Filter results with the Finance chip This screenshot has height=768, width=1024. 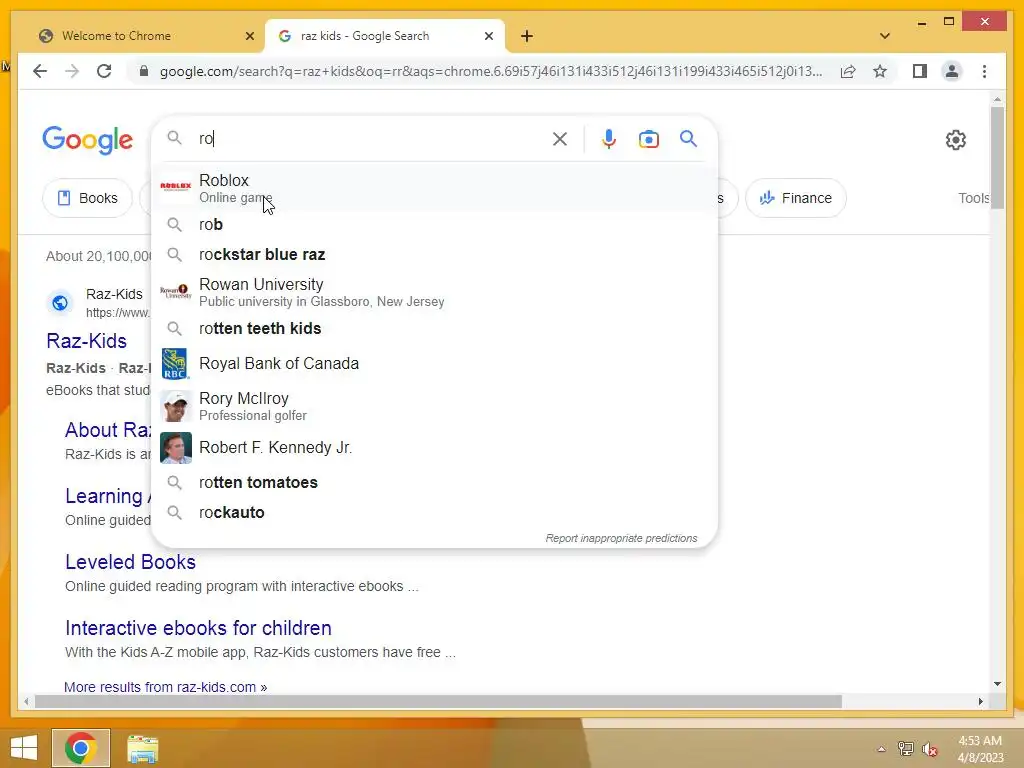pos(795,198)
